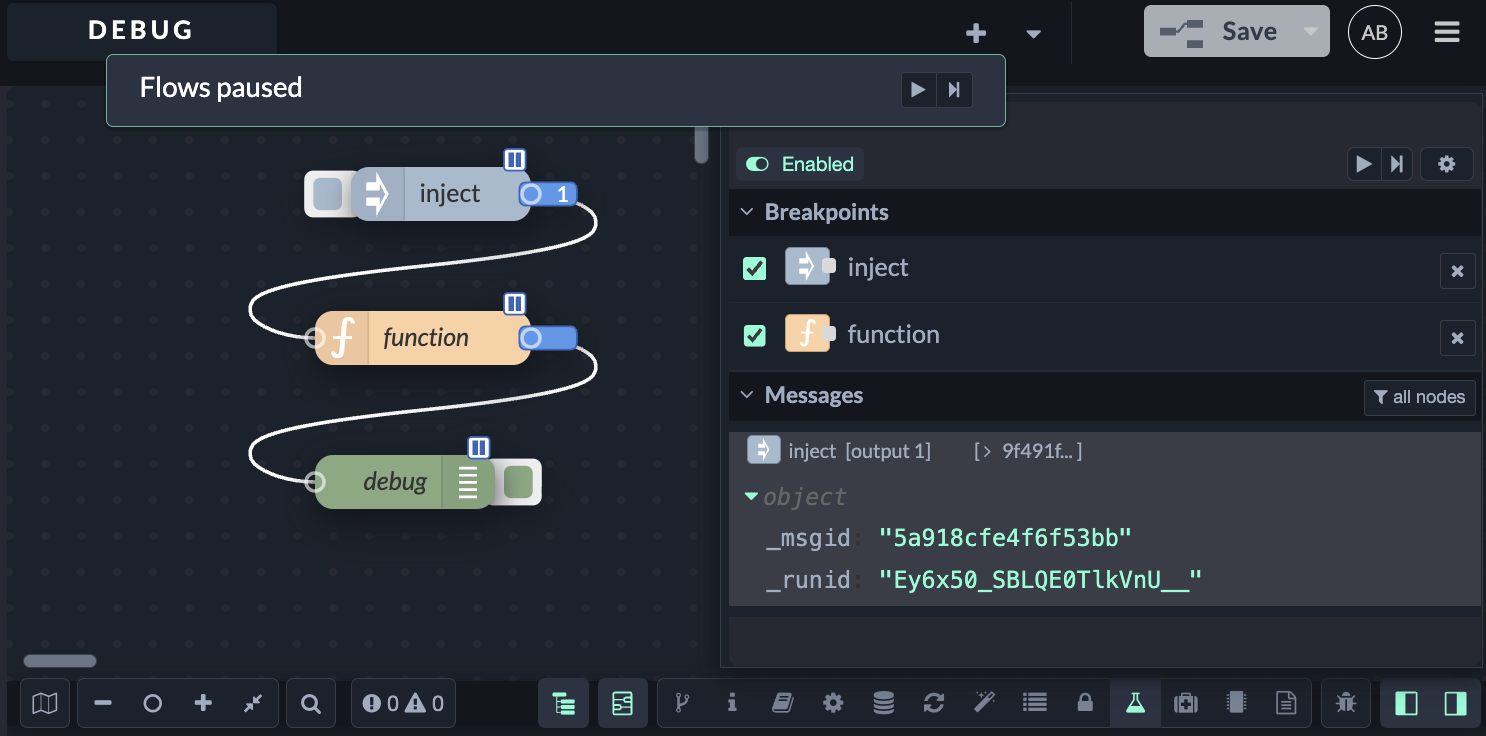Open the AB user account menu
The width and height of the screenshot is (1486, 736).
[x=1375, y=32]
